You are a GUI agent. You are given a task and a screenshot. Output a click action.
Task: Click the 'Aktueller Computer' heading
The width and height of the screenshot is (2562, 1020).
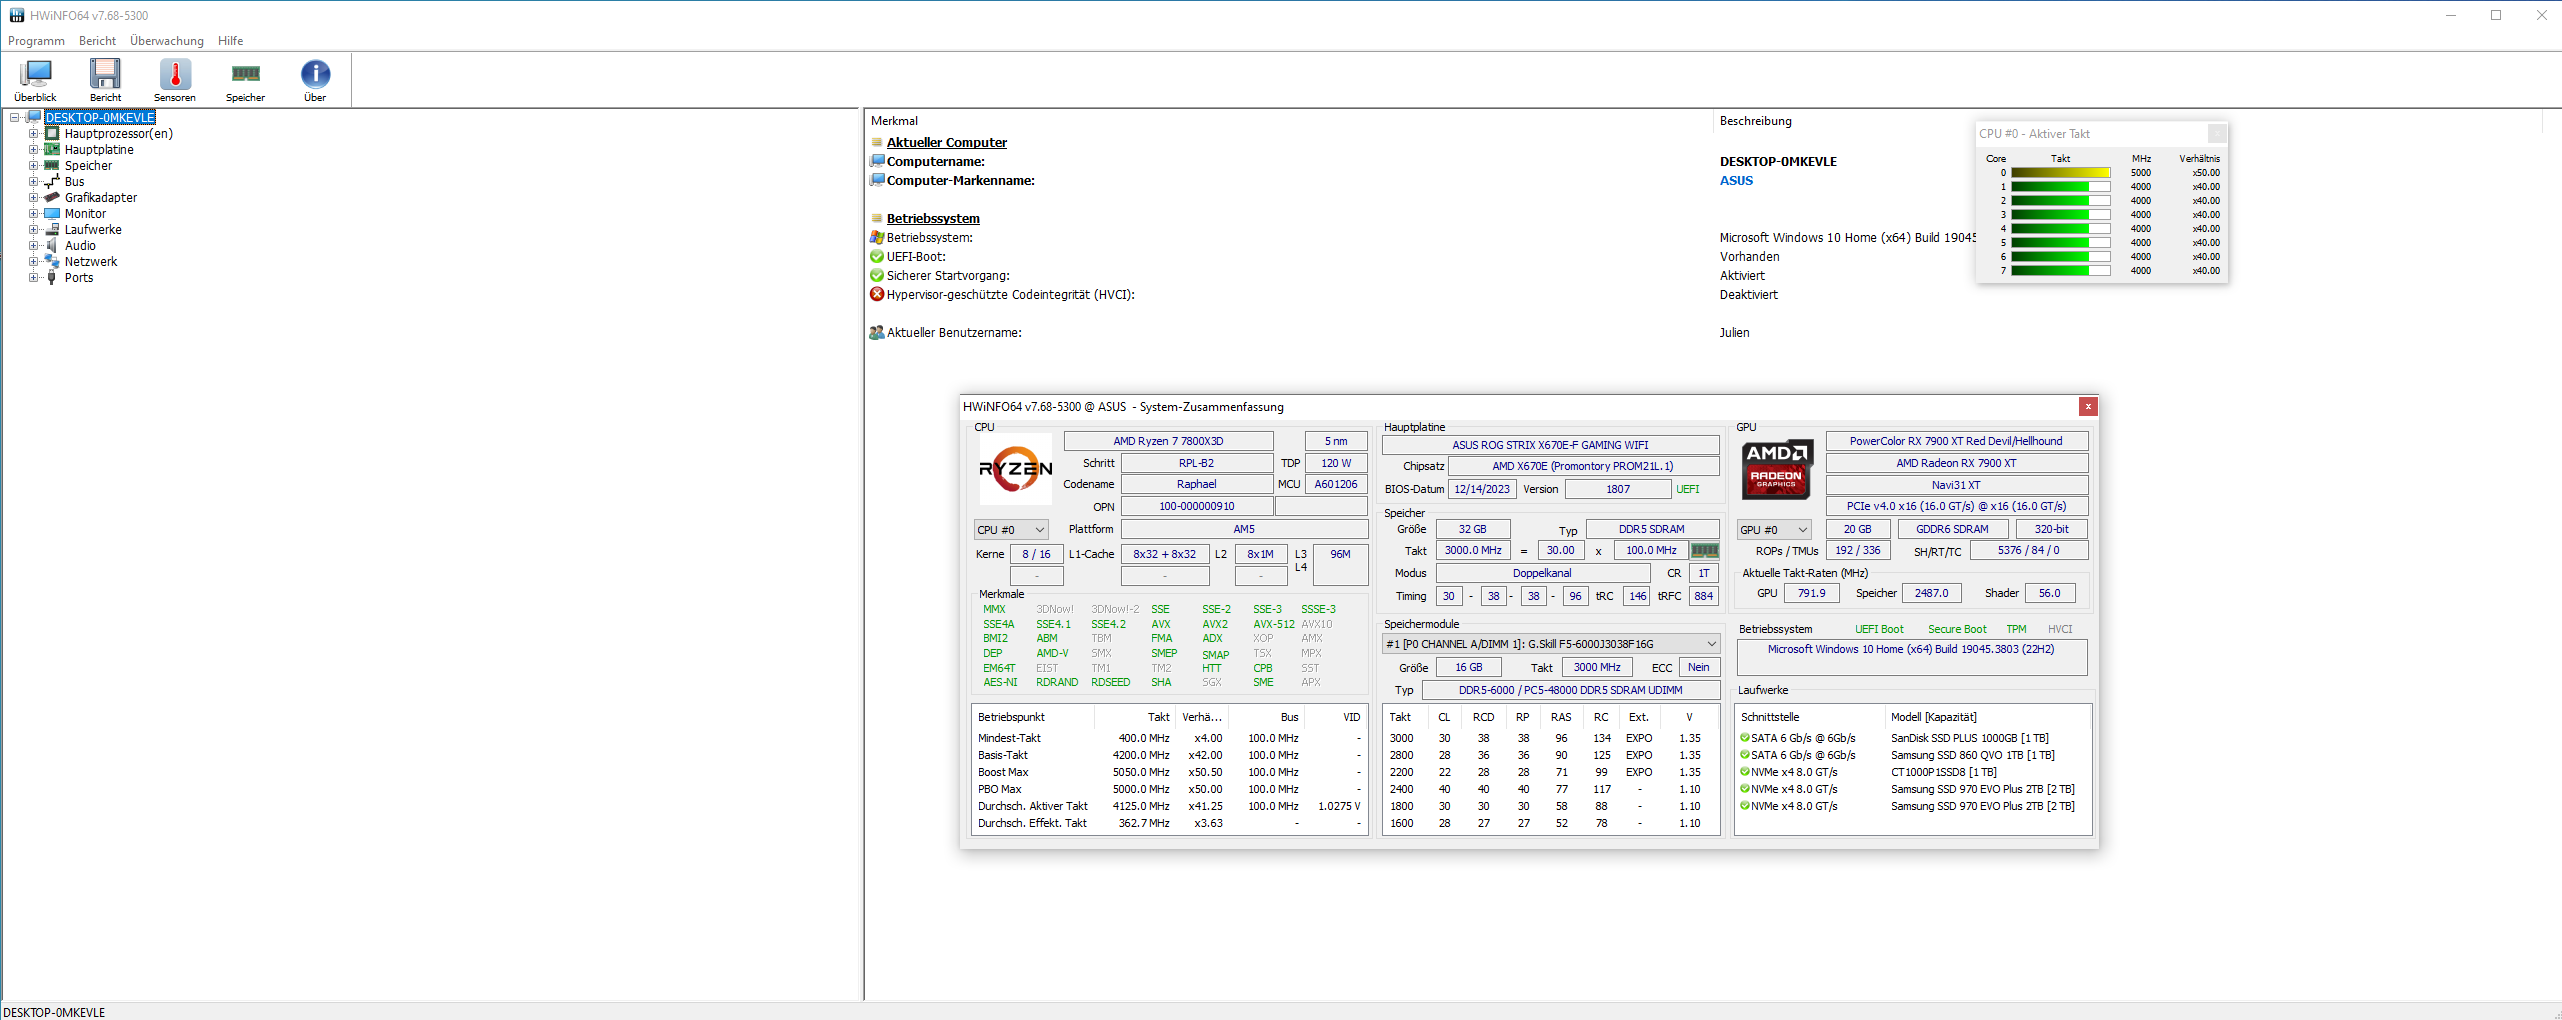click(947, 143)
